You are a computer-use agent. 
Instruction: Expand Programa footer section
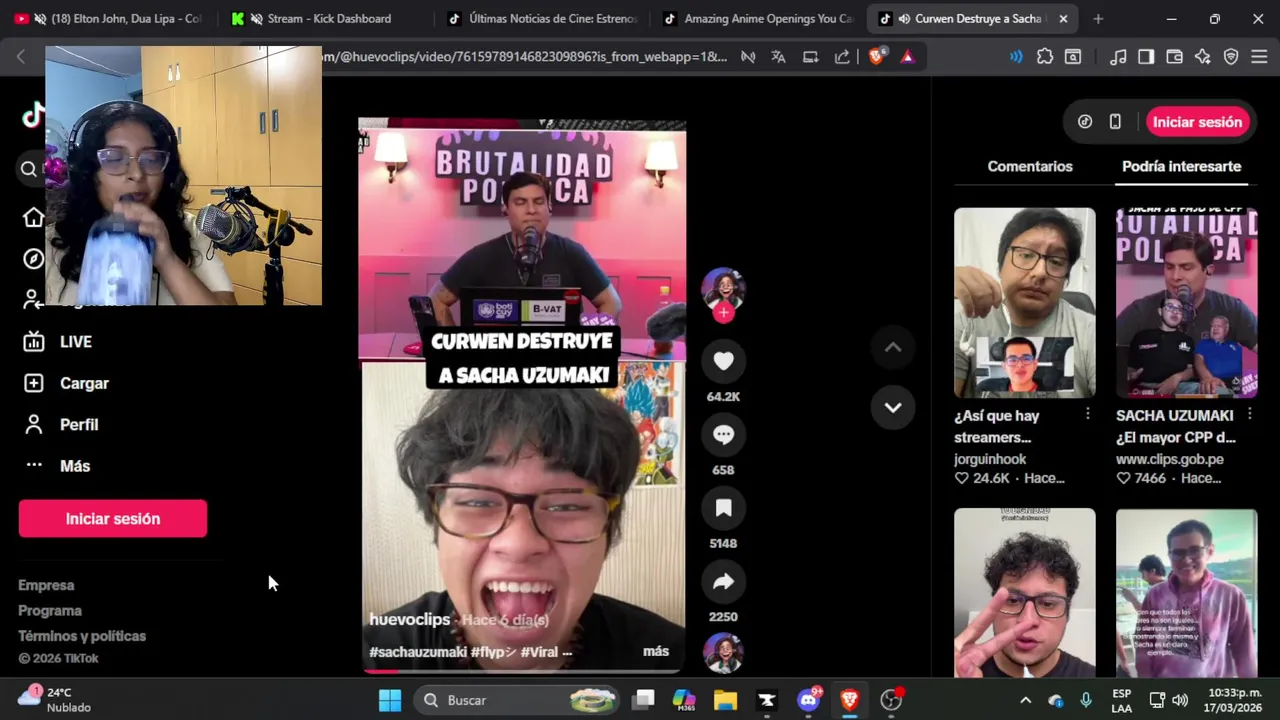pyautogui.click(x=50, y=611)
